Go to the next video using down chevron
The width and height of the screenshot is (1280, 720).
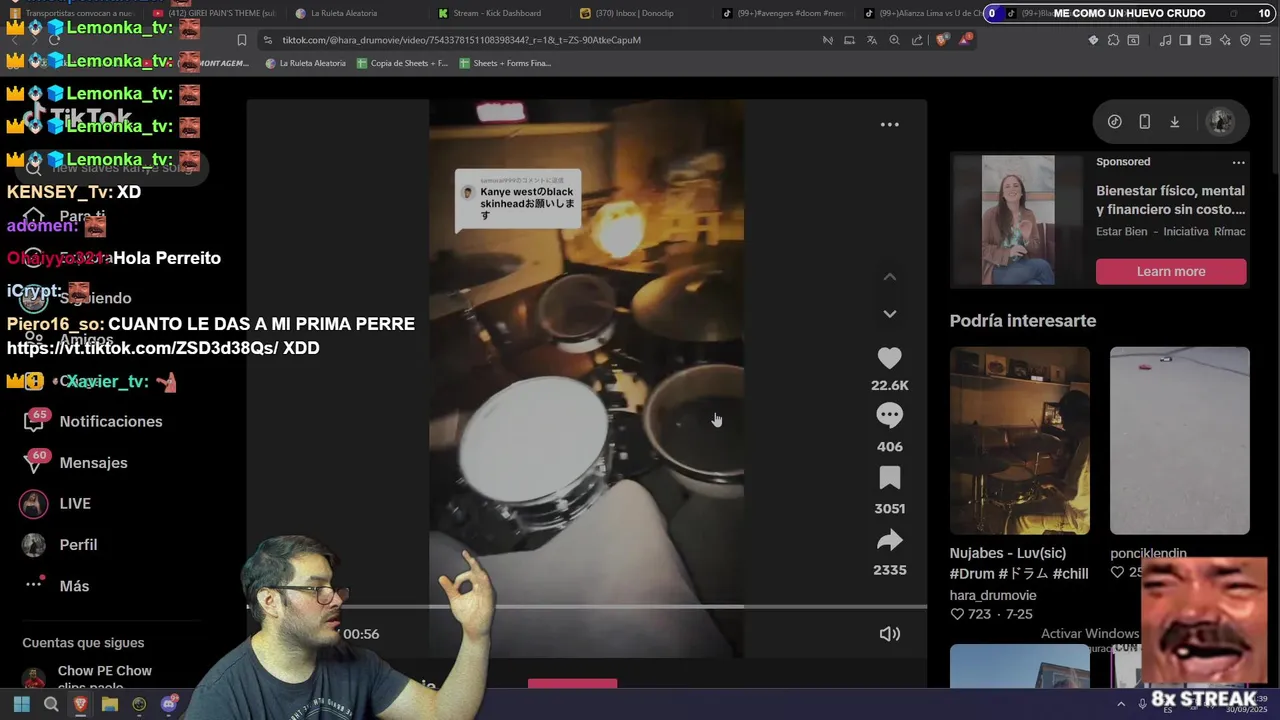tap(889, 314)
